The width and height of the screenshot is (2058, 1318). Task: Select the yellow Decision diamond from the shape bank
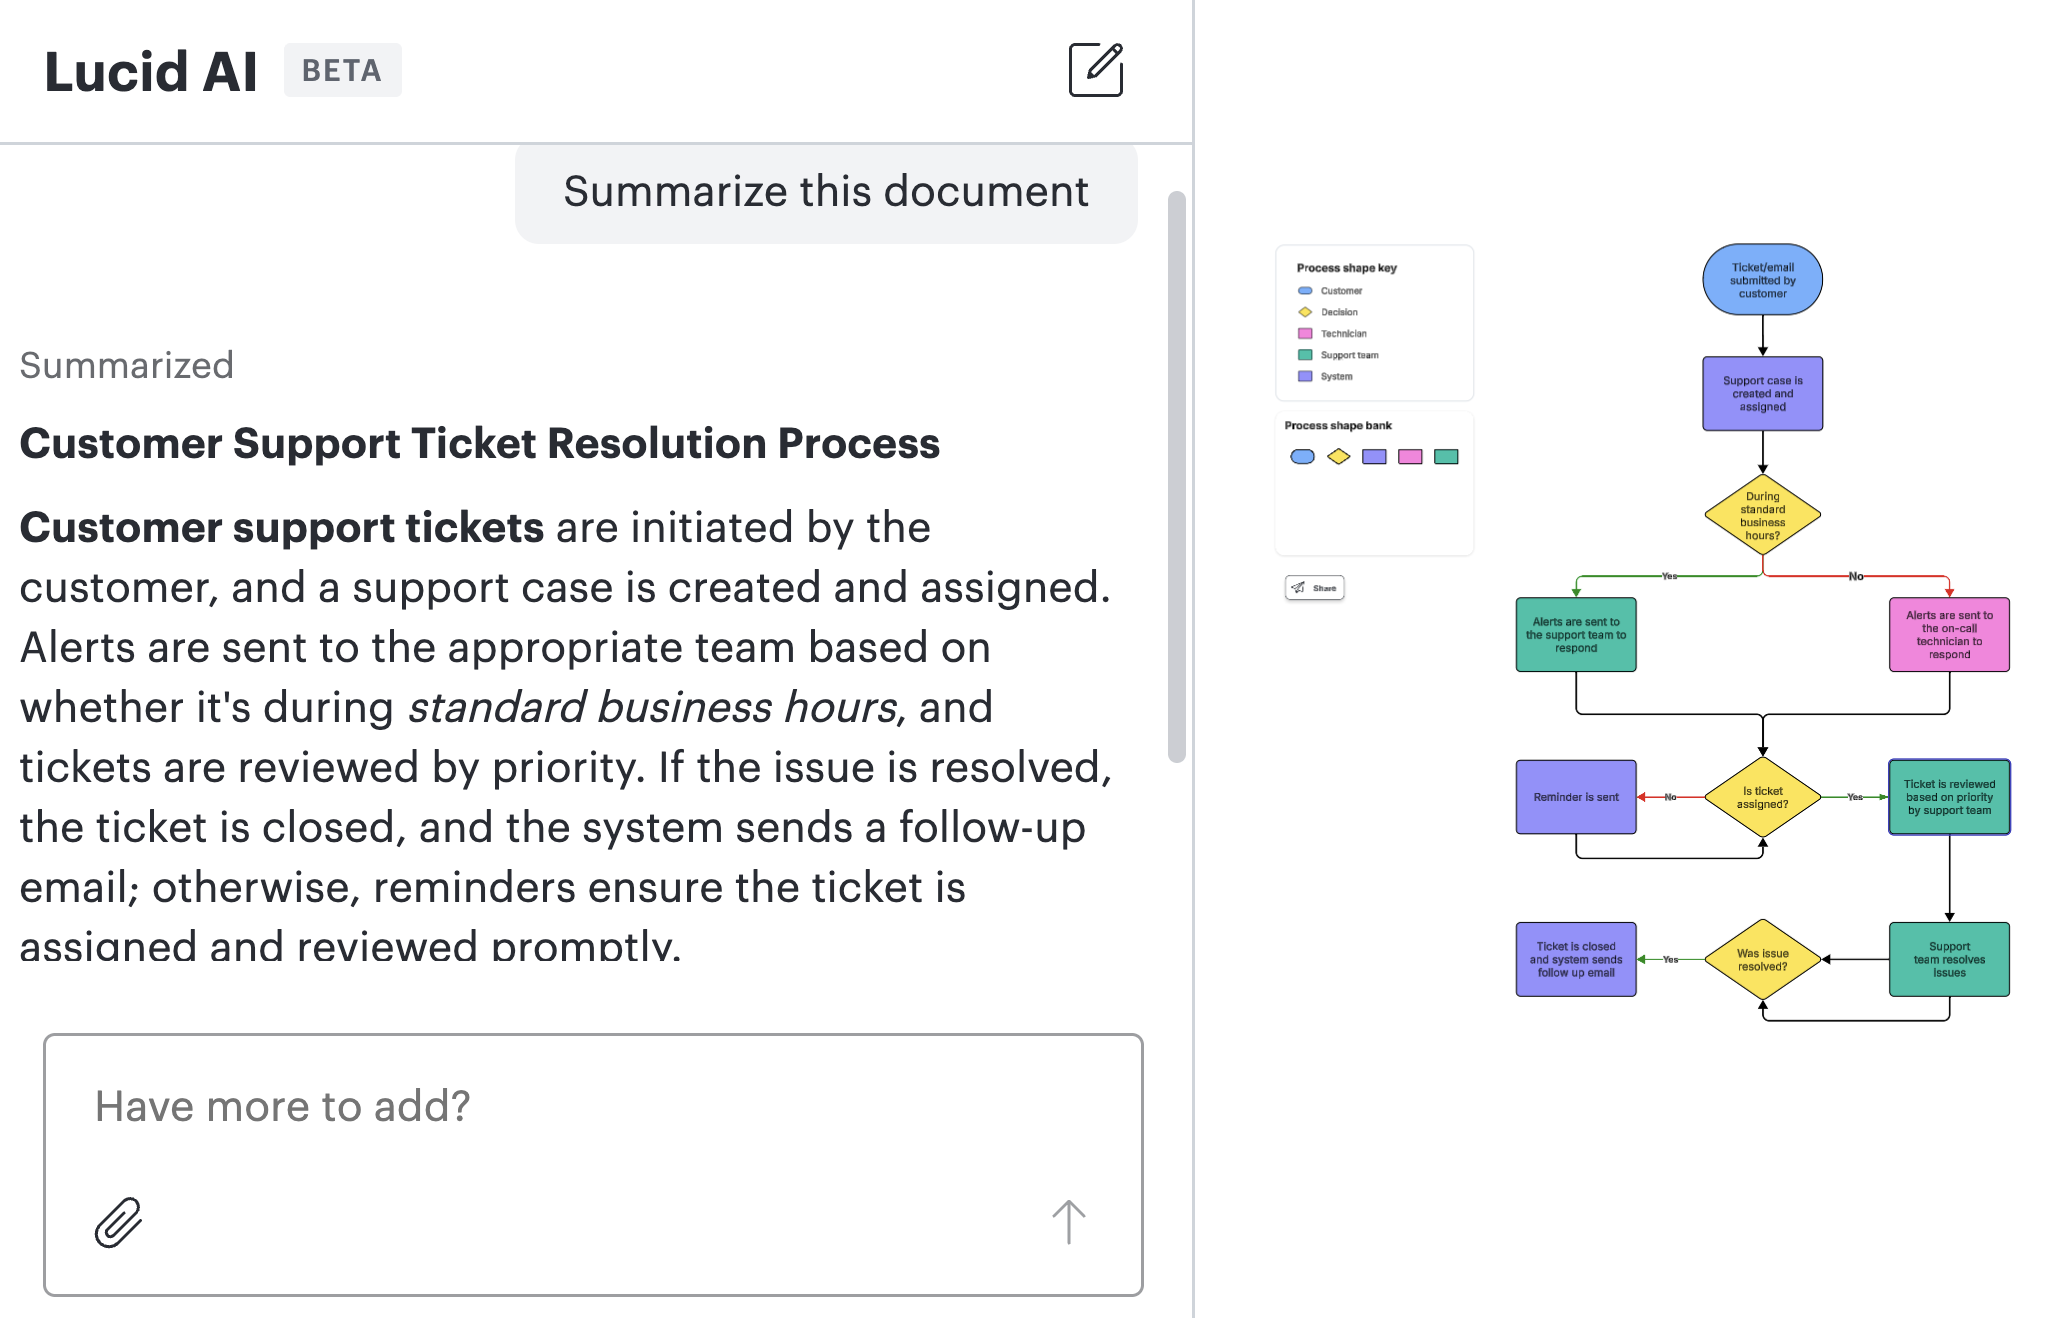pos(1338,456)
